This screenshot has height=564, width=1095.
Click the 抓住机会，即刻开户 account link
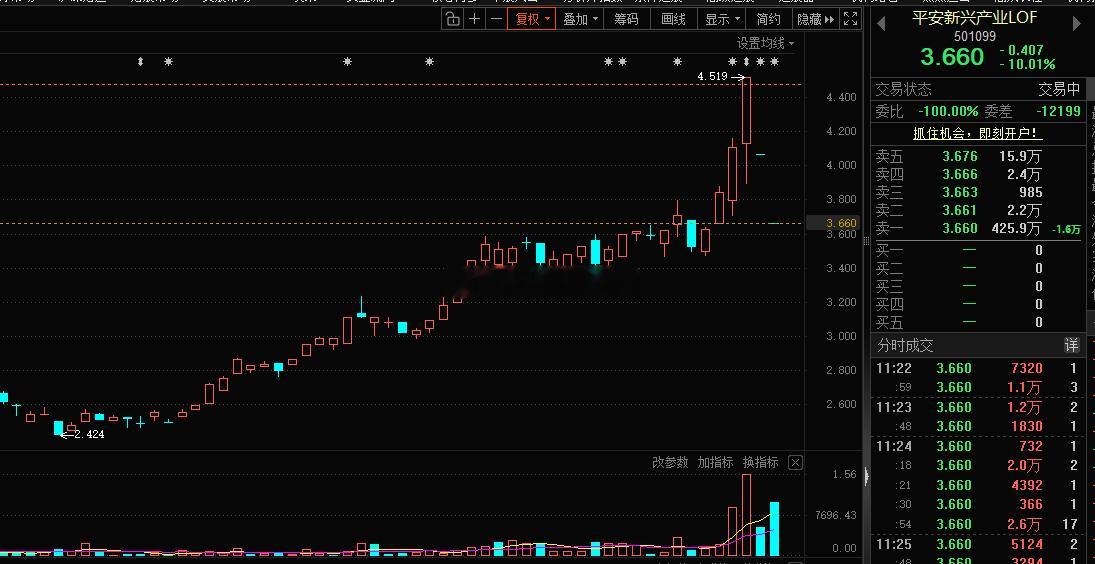(978, 133)
